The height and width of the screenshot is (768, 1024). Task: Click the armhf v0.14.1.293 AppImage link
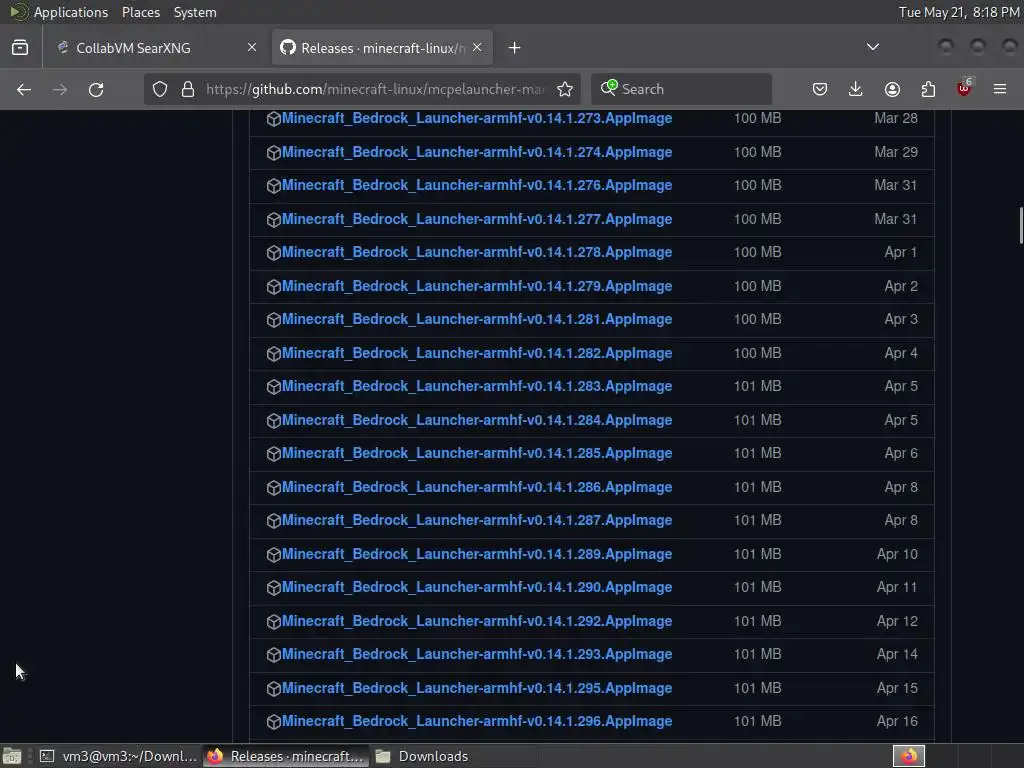(477, 654)
